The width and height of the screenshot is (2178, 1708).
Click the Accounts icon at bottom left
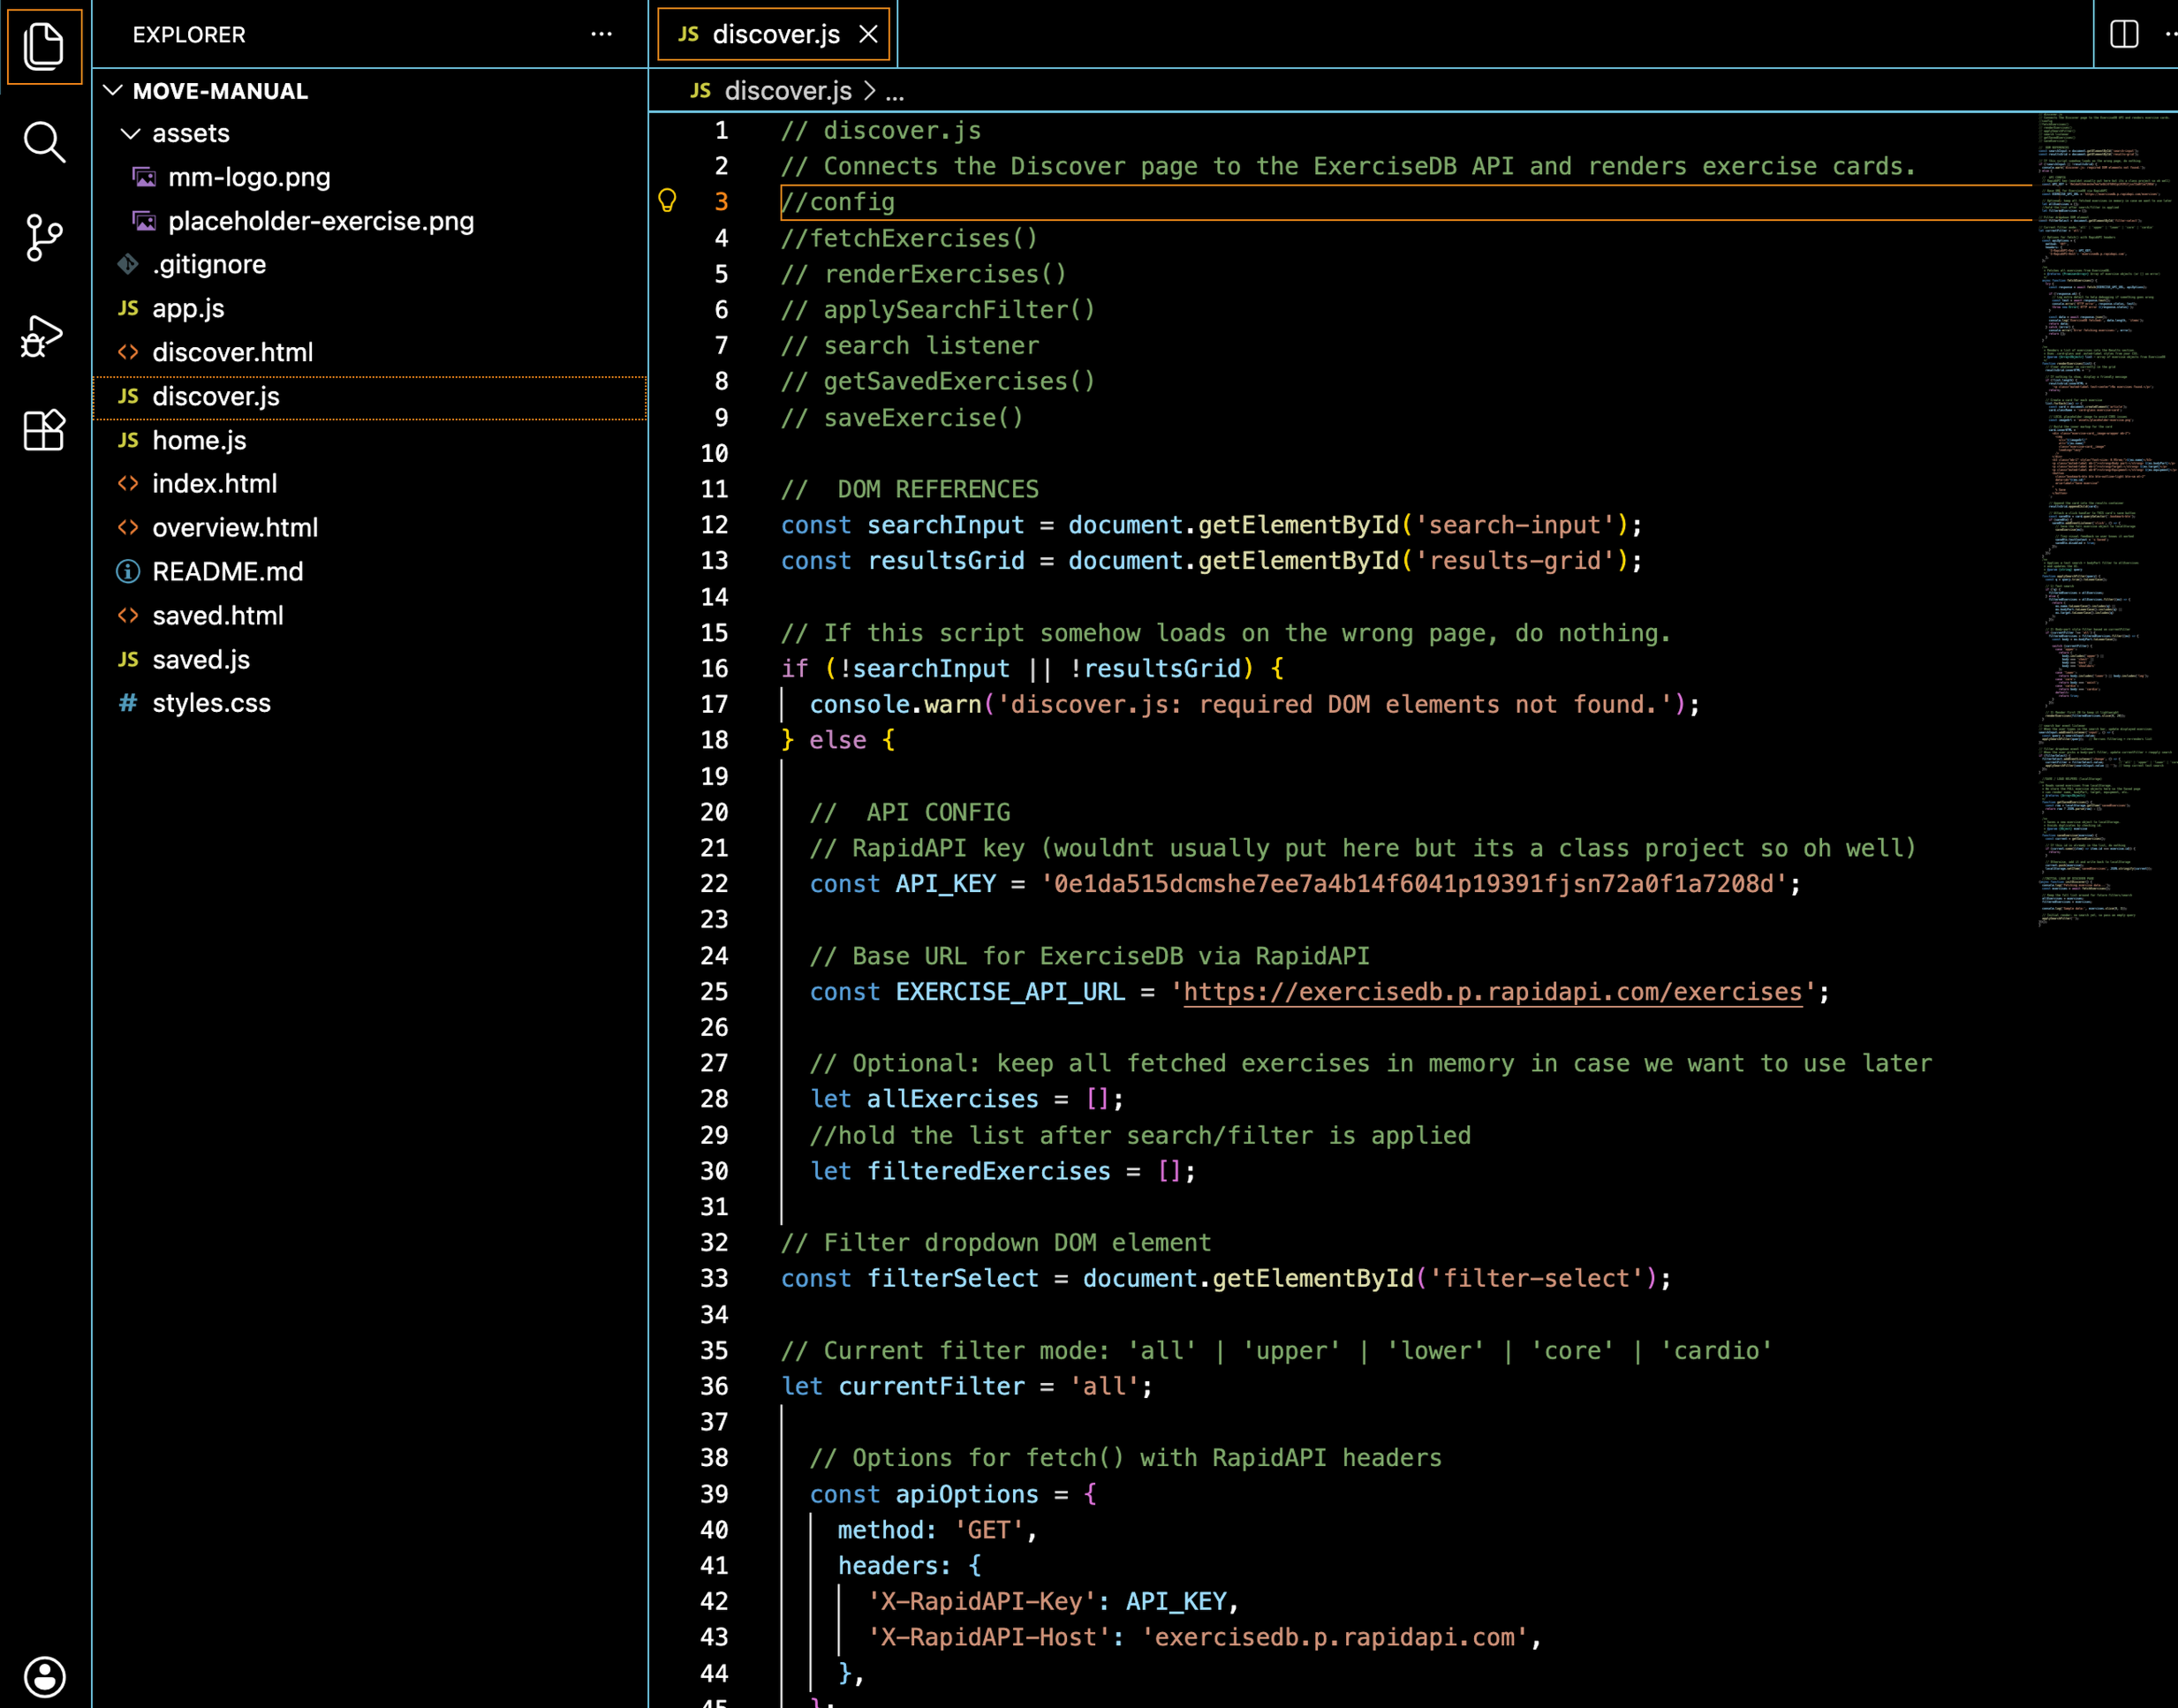pos(44,1675)
